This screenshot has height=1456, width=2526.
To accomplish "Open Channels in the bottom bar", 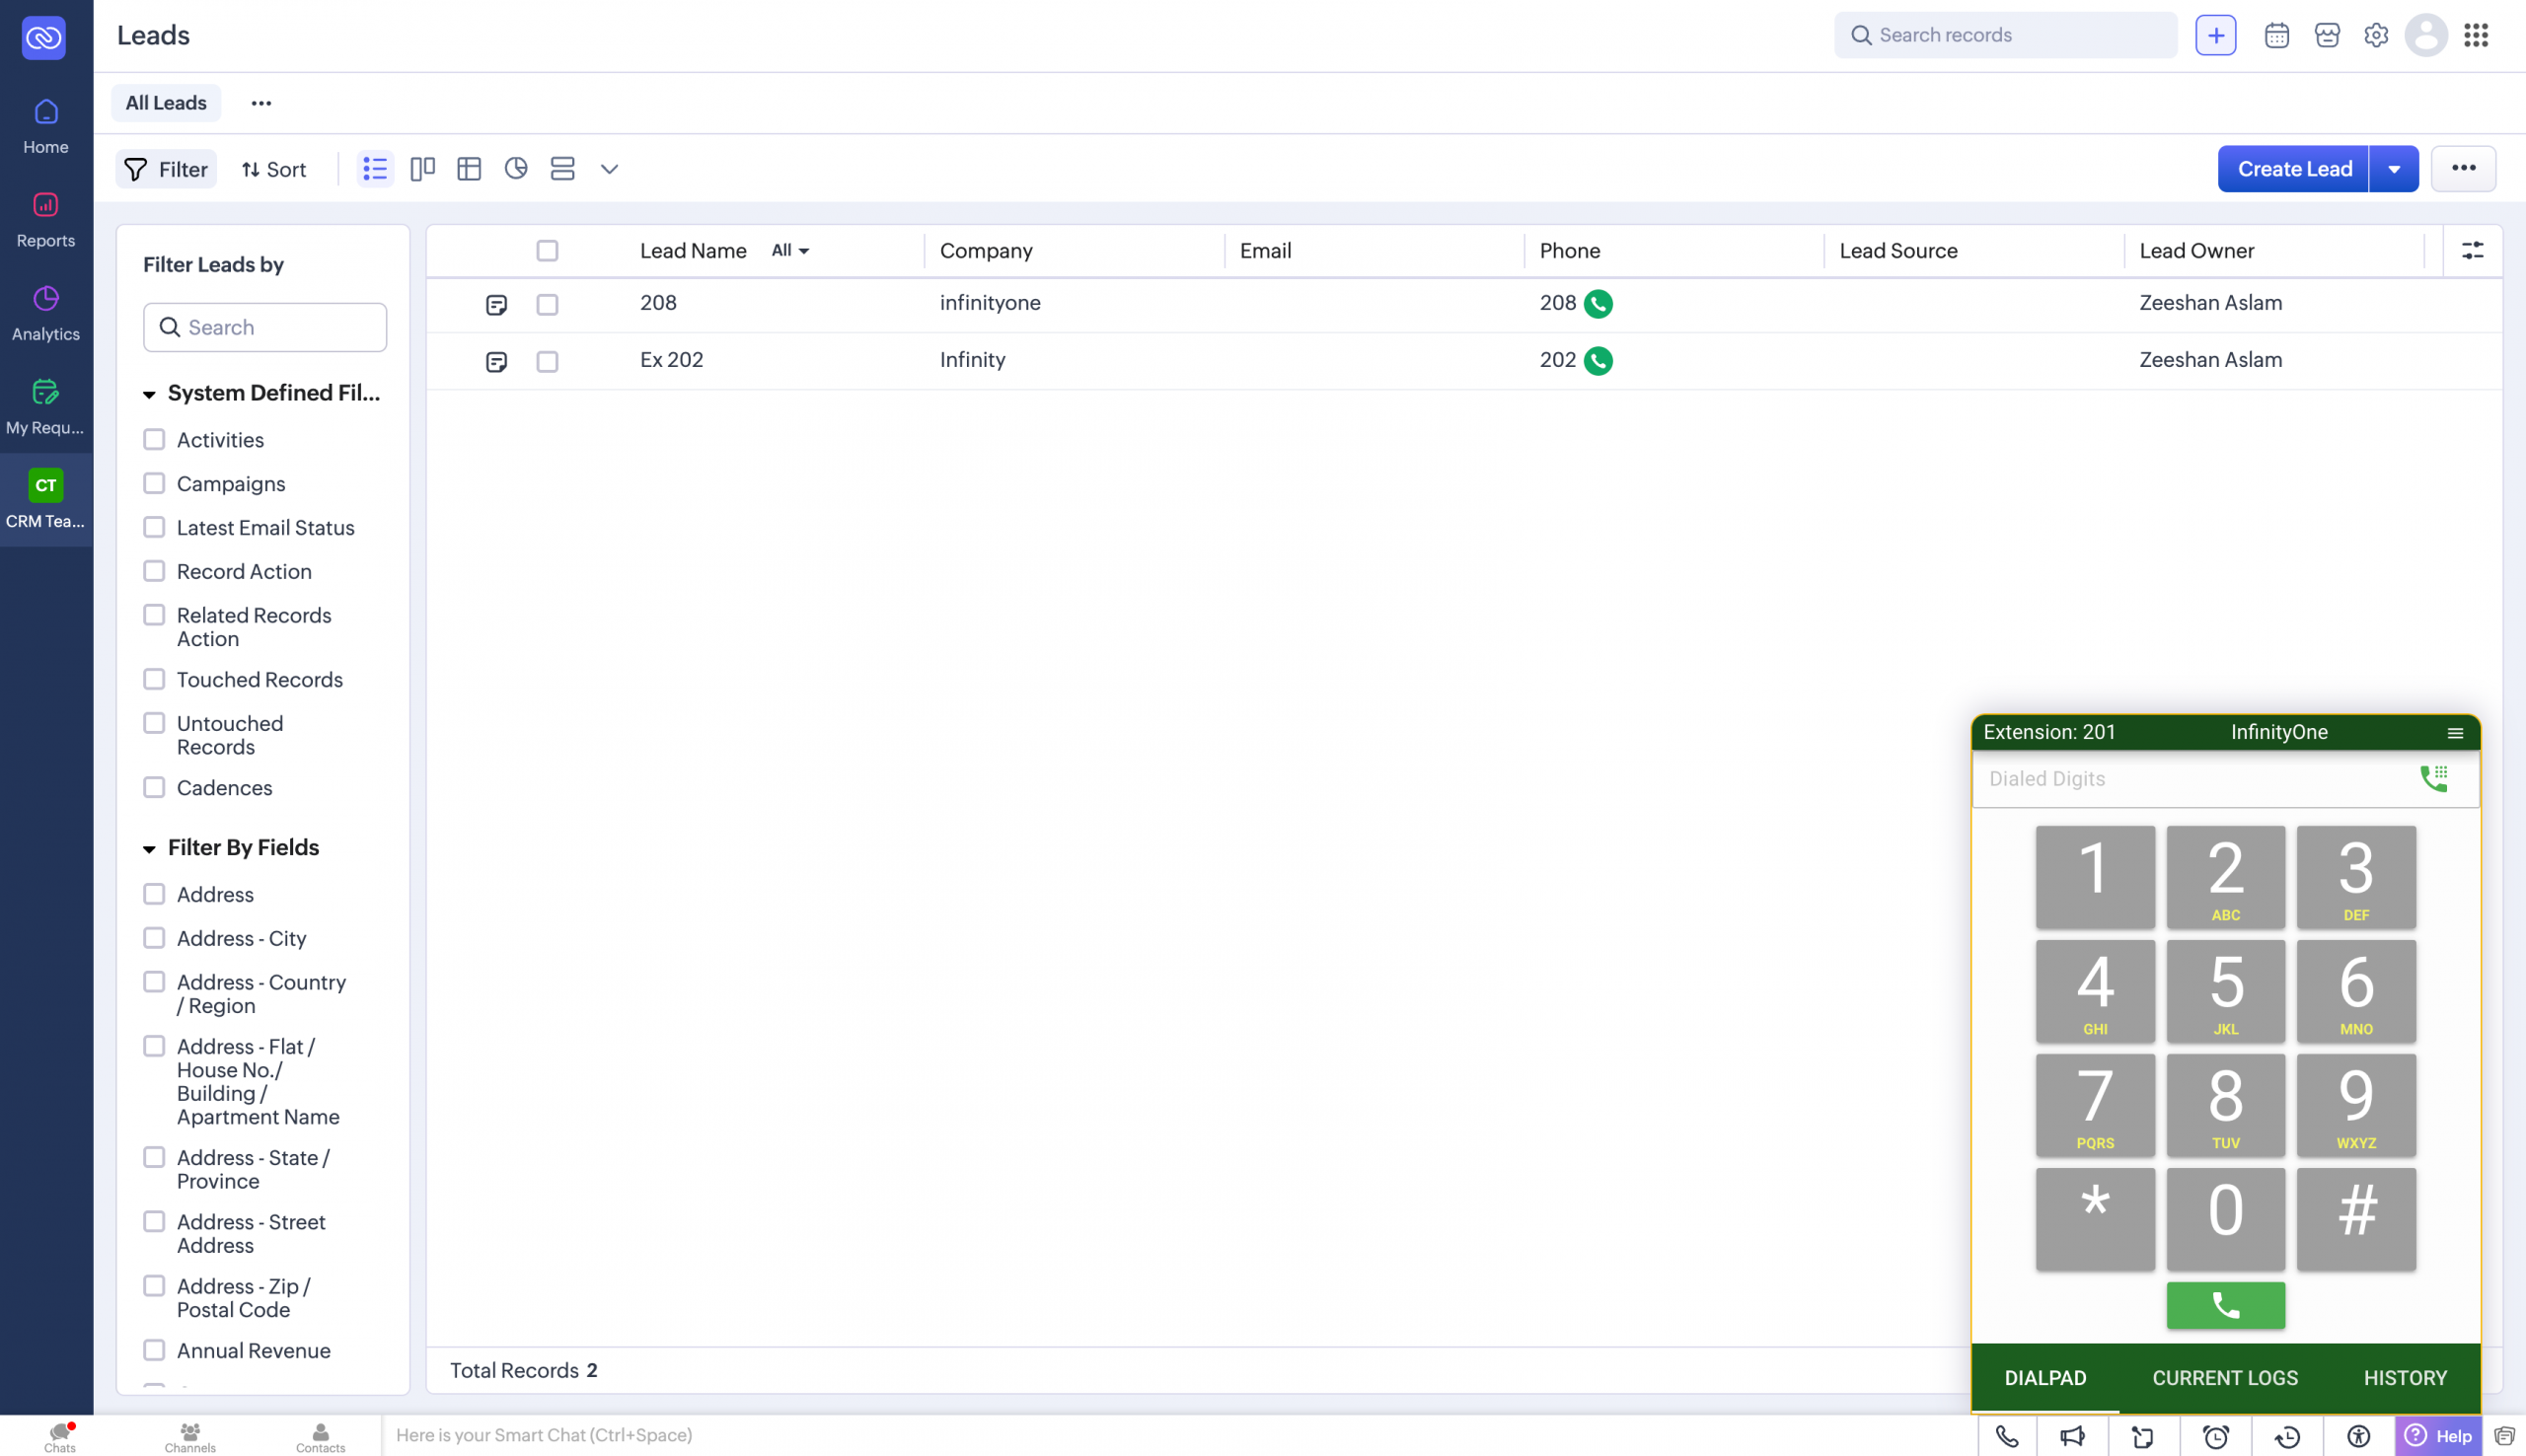I will pos(190,1437).
